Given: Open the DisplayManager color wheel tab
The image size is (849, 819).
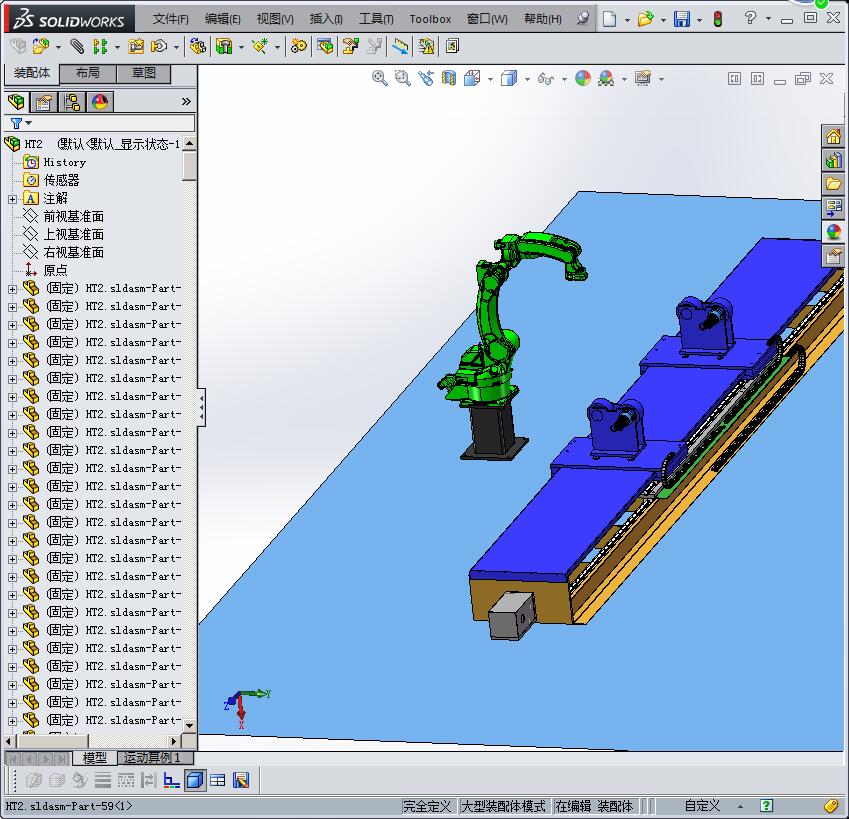Looking at the screenshot, I should 100,102.
